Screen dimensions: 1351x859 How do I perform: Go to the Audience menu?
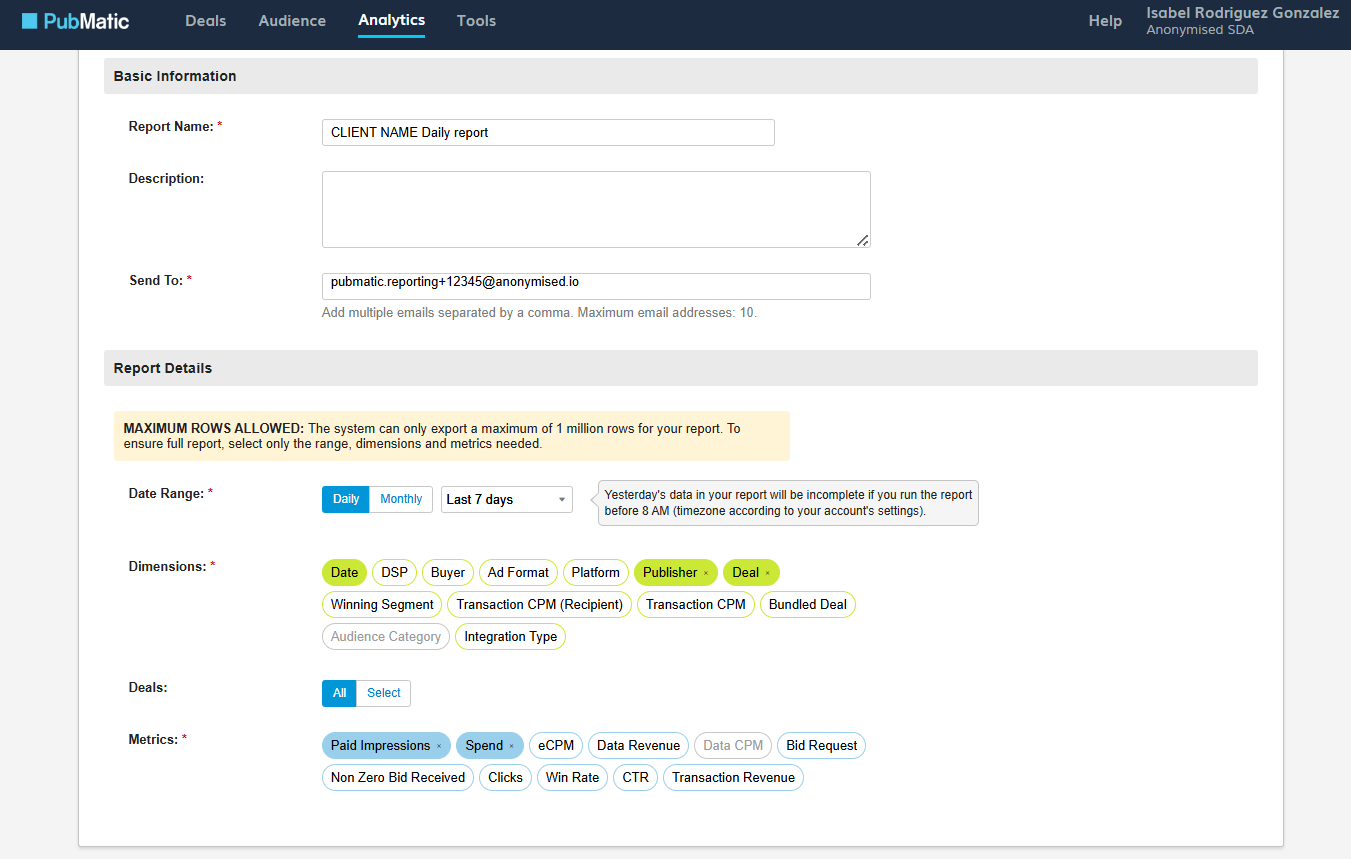click(x=292, y=21)
